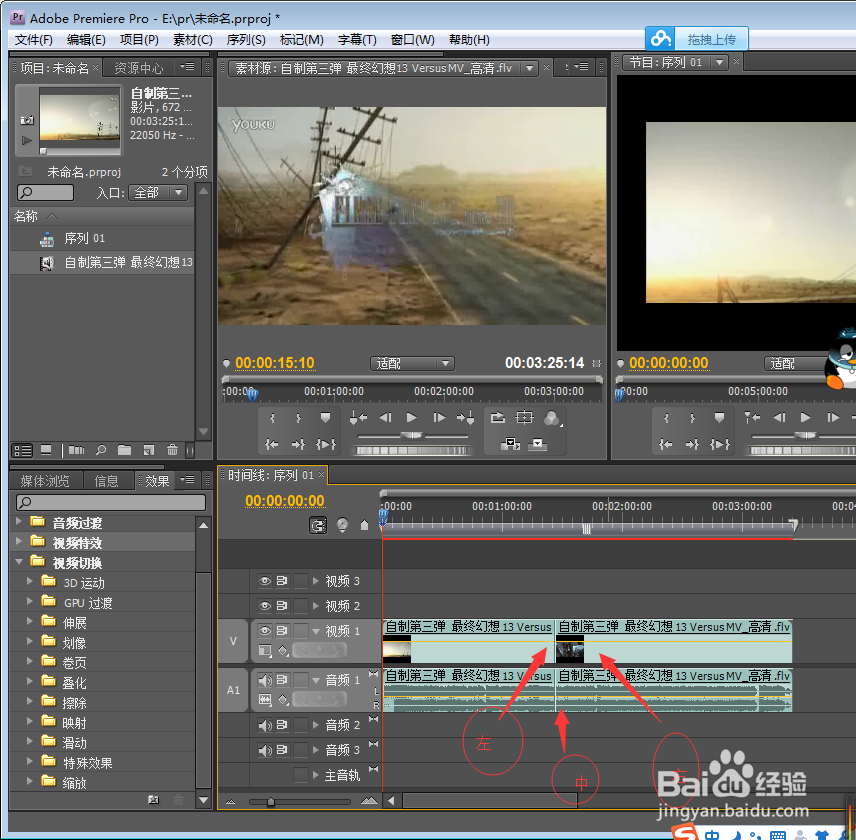
Task: Click the project panel Find icon
Action: [x=100, y=450]
